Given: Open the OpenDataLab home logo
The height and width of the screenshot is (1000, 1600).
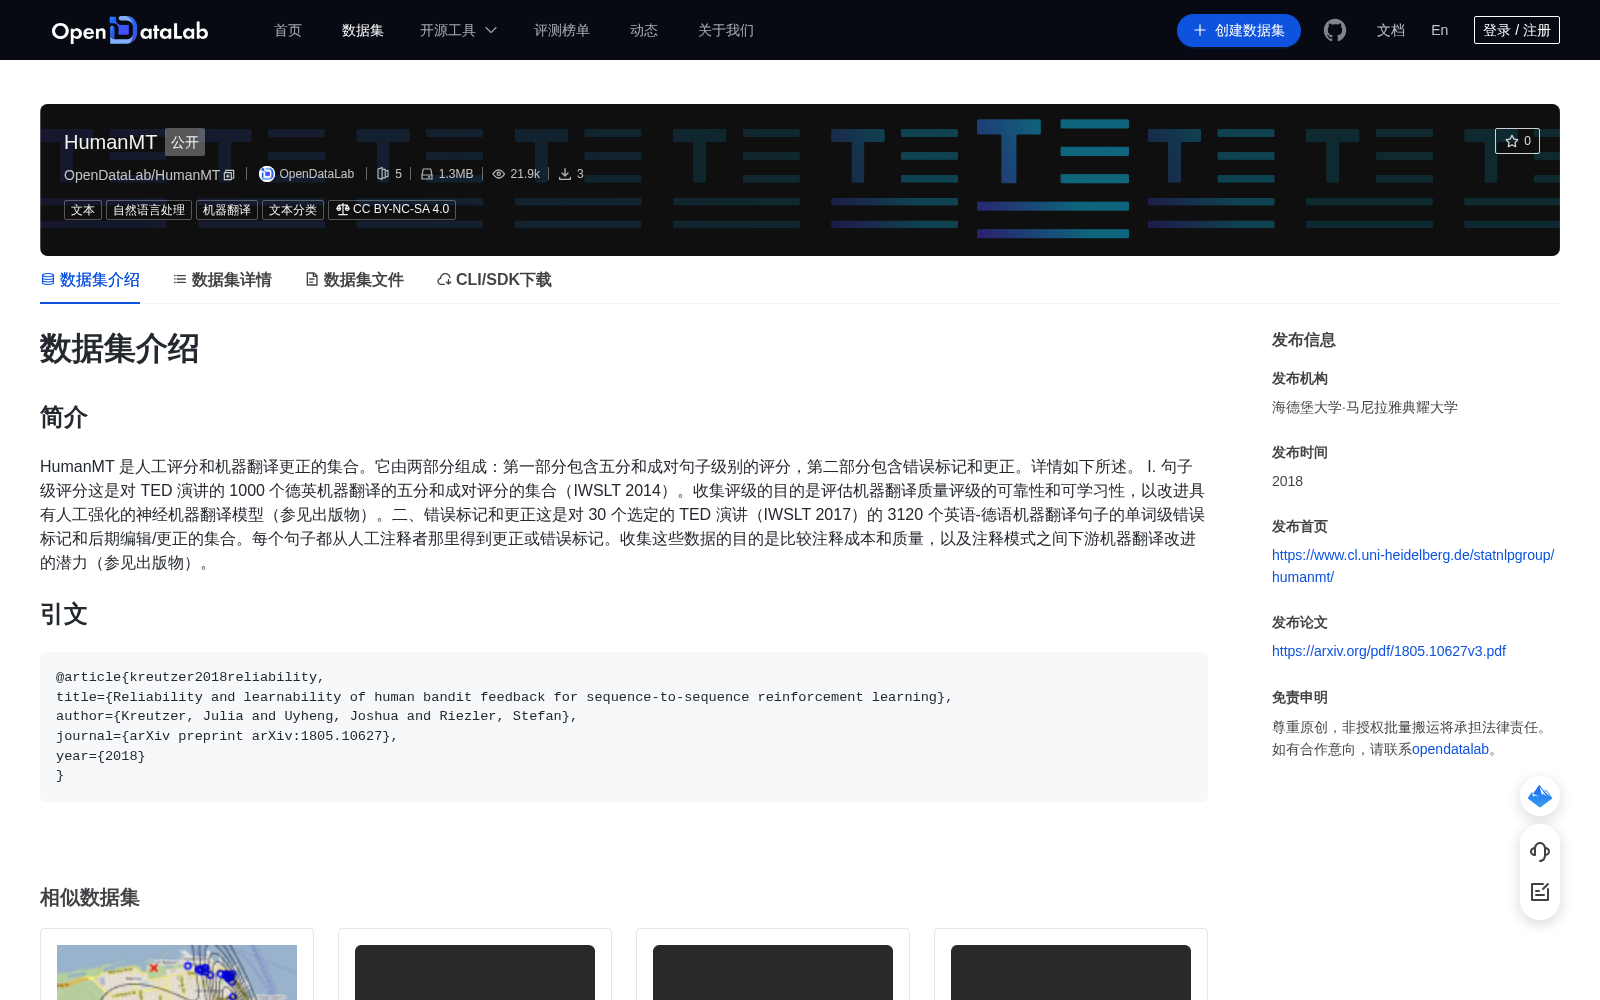Looking at the screenshot, I should pyautogui.click(x=130, y=30).
